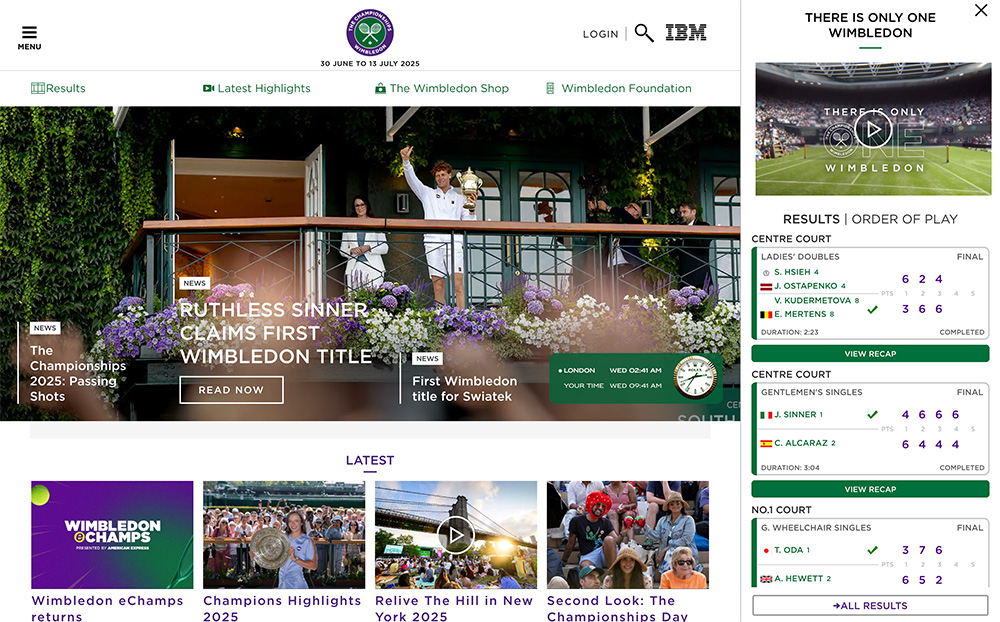Image resolution: width=1000 pixels, height=622 pixels.
Task: Click Wimbledon eChamps returns headline
Action: point(107,608)
